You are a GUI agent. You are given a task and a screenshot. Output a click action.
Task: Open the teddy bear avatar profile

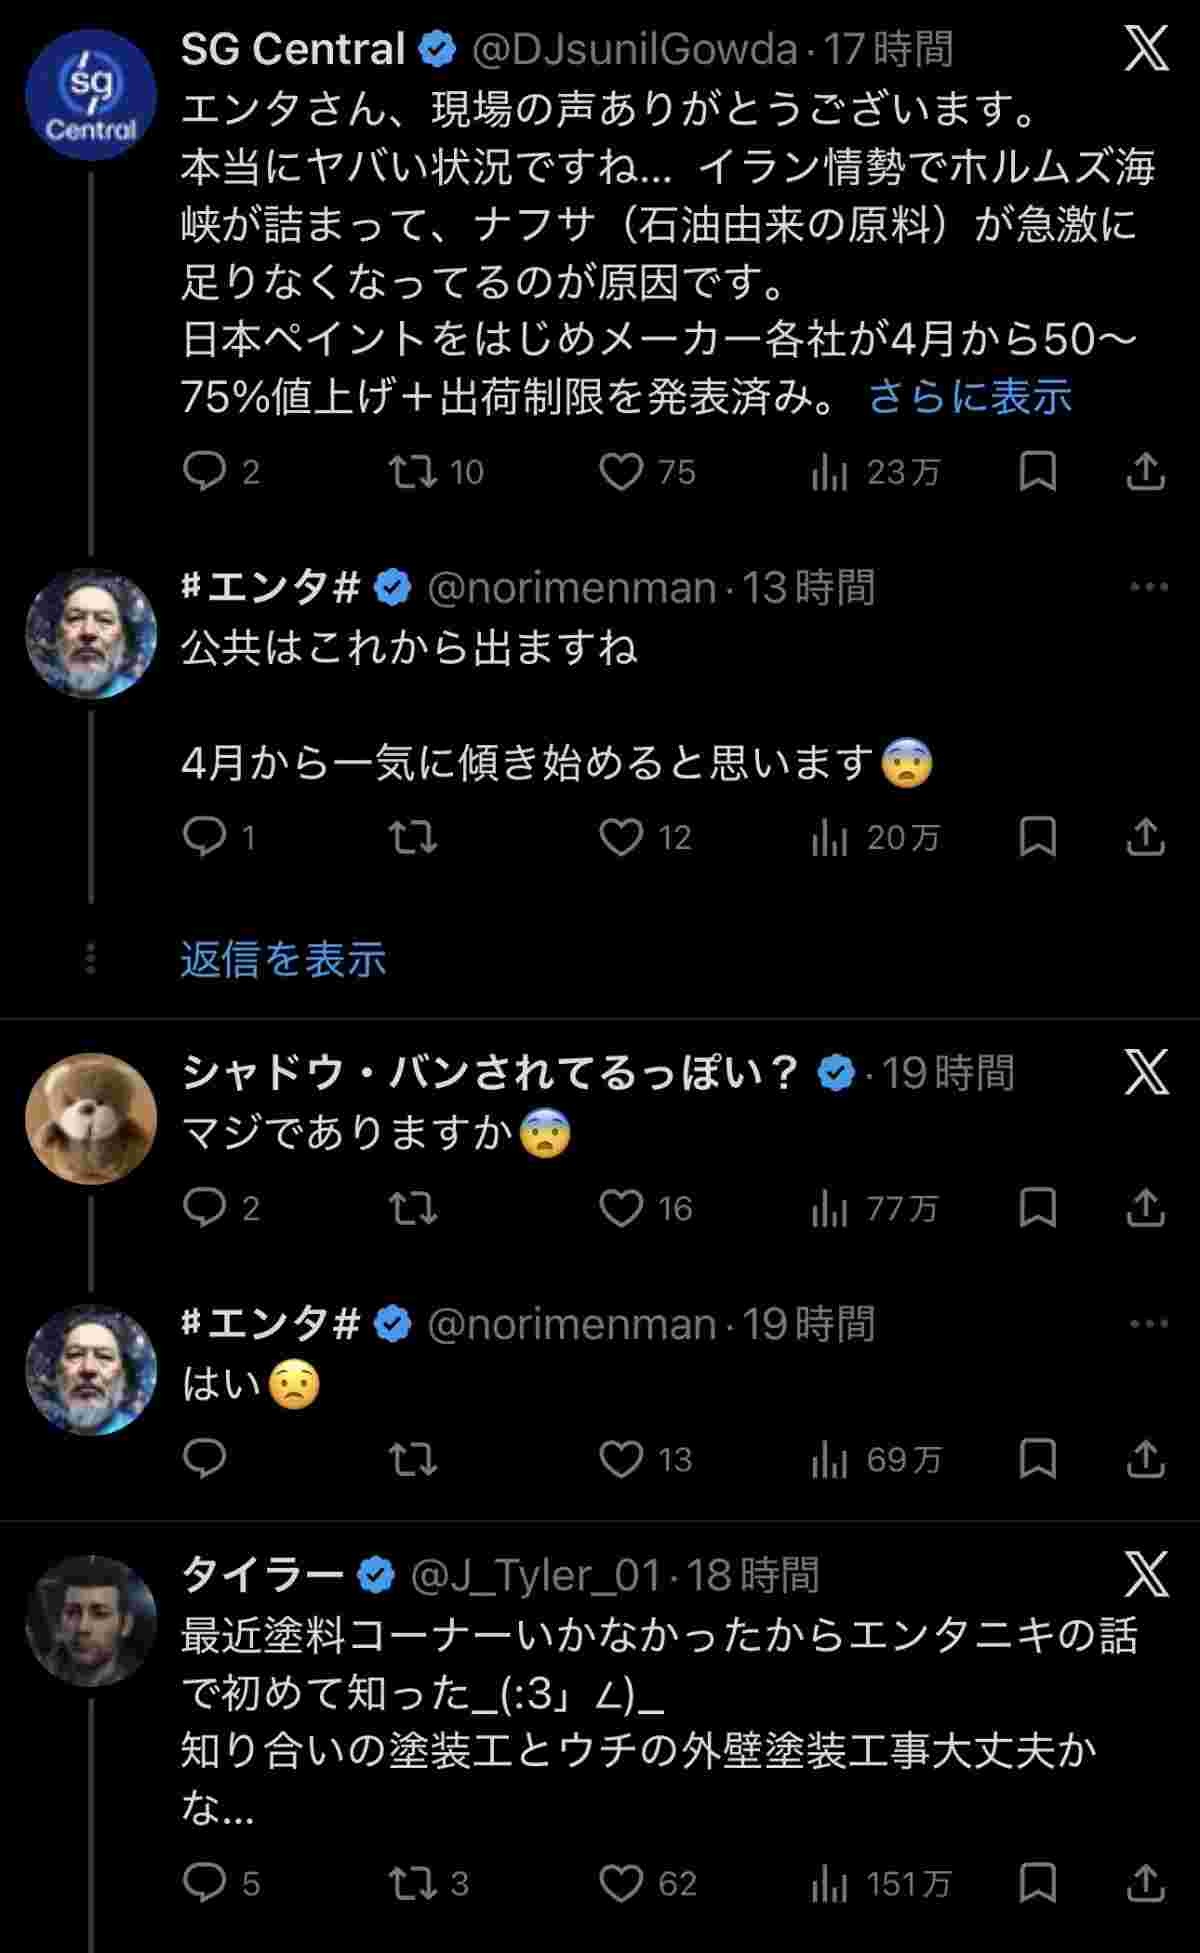[91, 1119]
